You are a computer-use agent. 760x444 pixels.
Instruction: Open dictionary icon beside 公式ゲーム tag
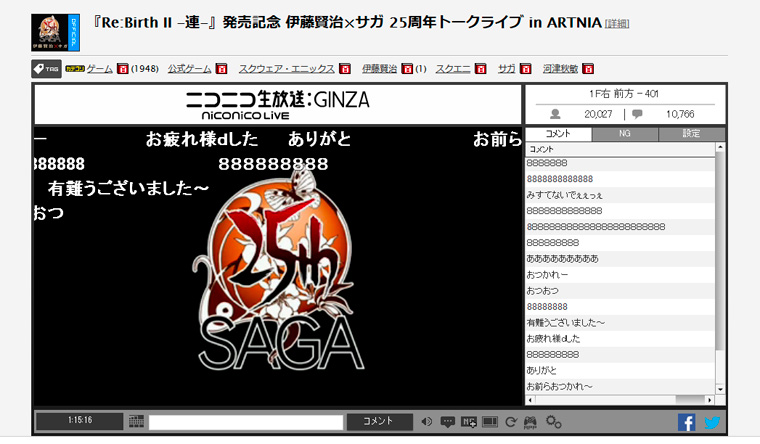point(222,69)
